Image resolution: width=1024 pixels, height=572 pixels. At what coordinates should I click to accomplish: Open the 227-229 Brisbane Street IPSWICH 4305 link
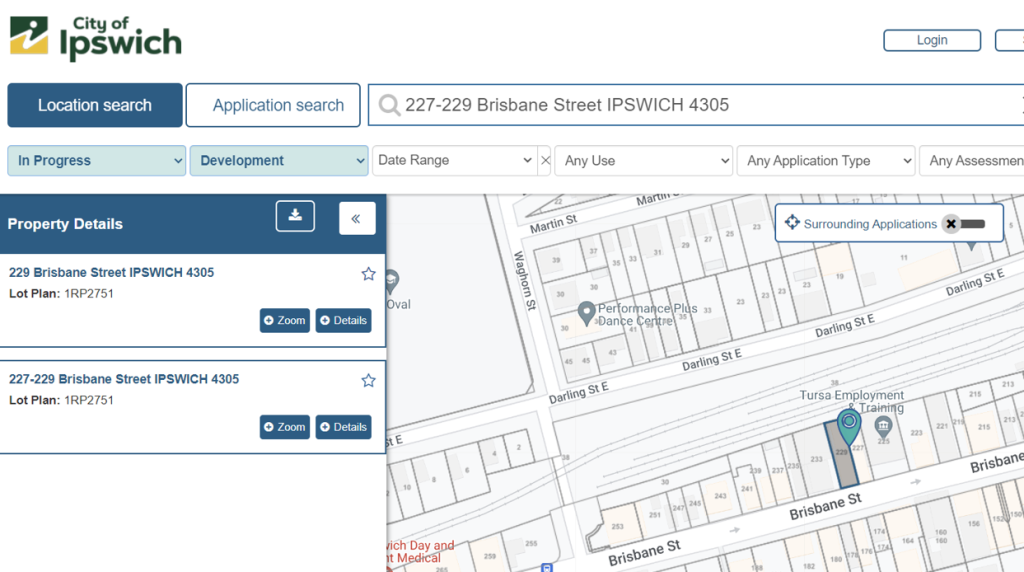pos(124,379)
